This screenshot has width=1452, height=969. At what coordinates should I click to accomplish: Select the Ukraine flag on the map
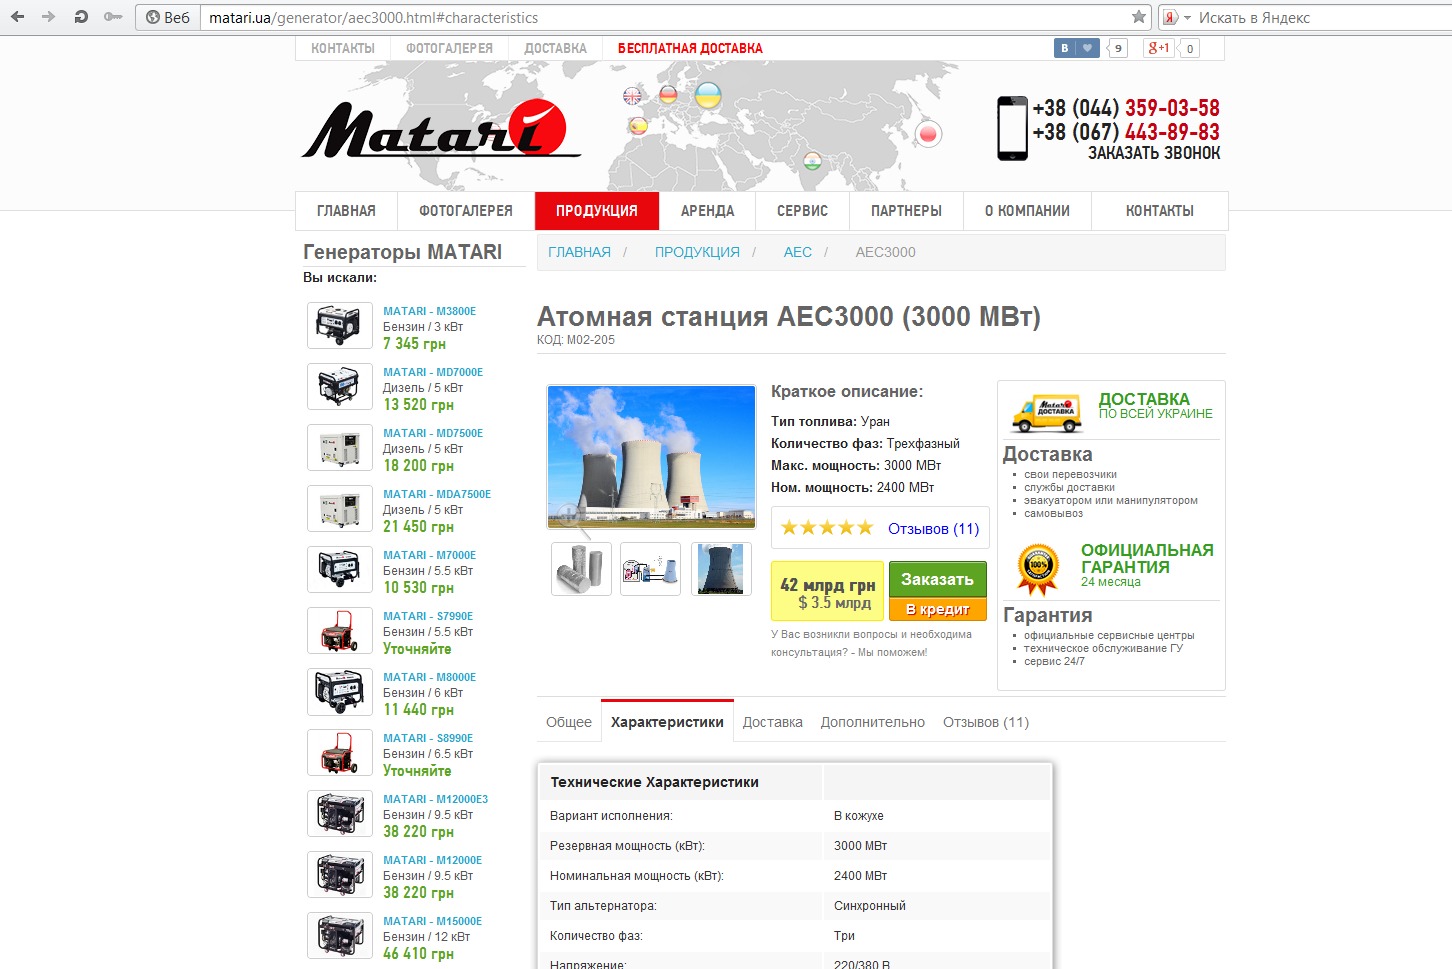[x=708, y=96]
